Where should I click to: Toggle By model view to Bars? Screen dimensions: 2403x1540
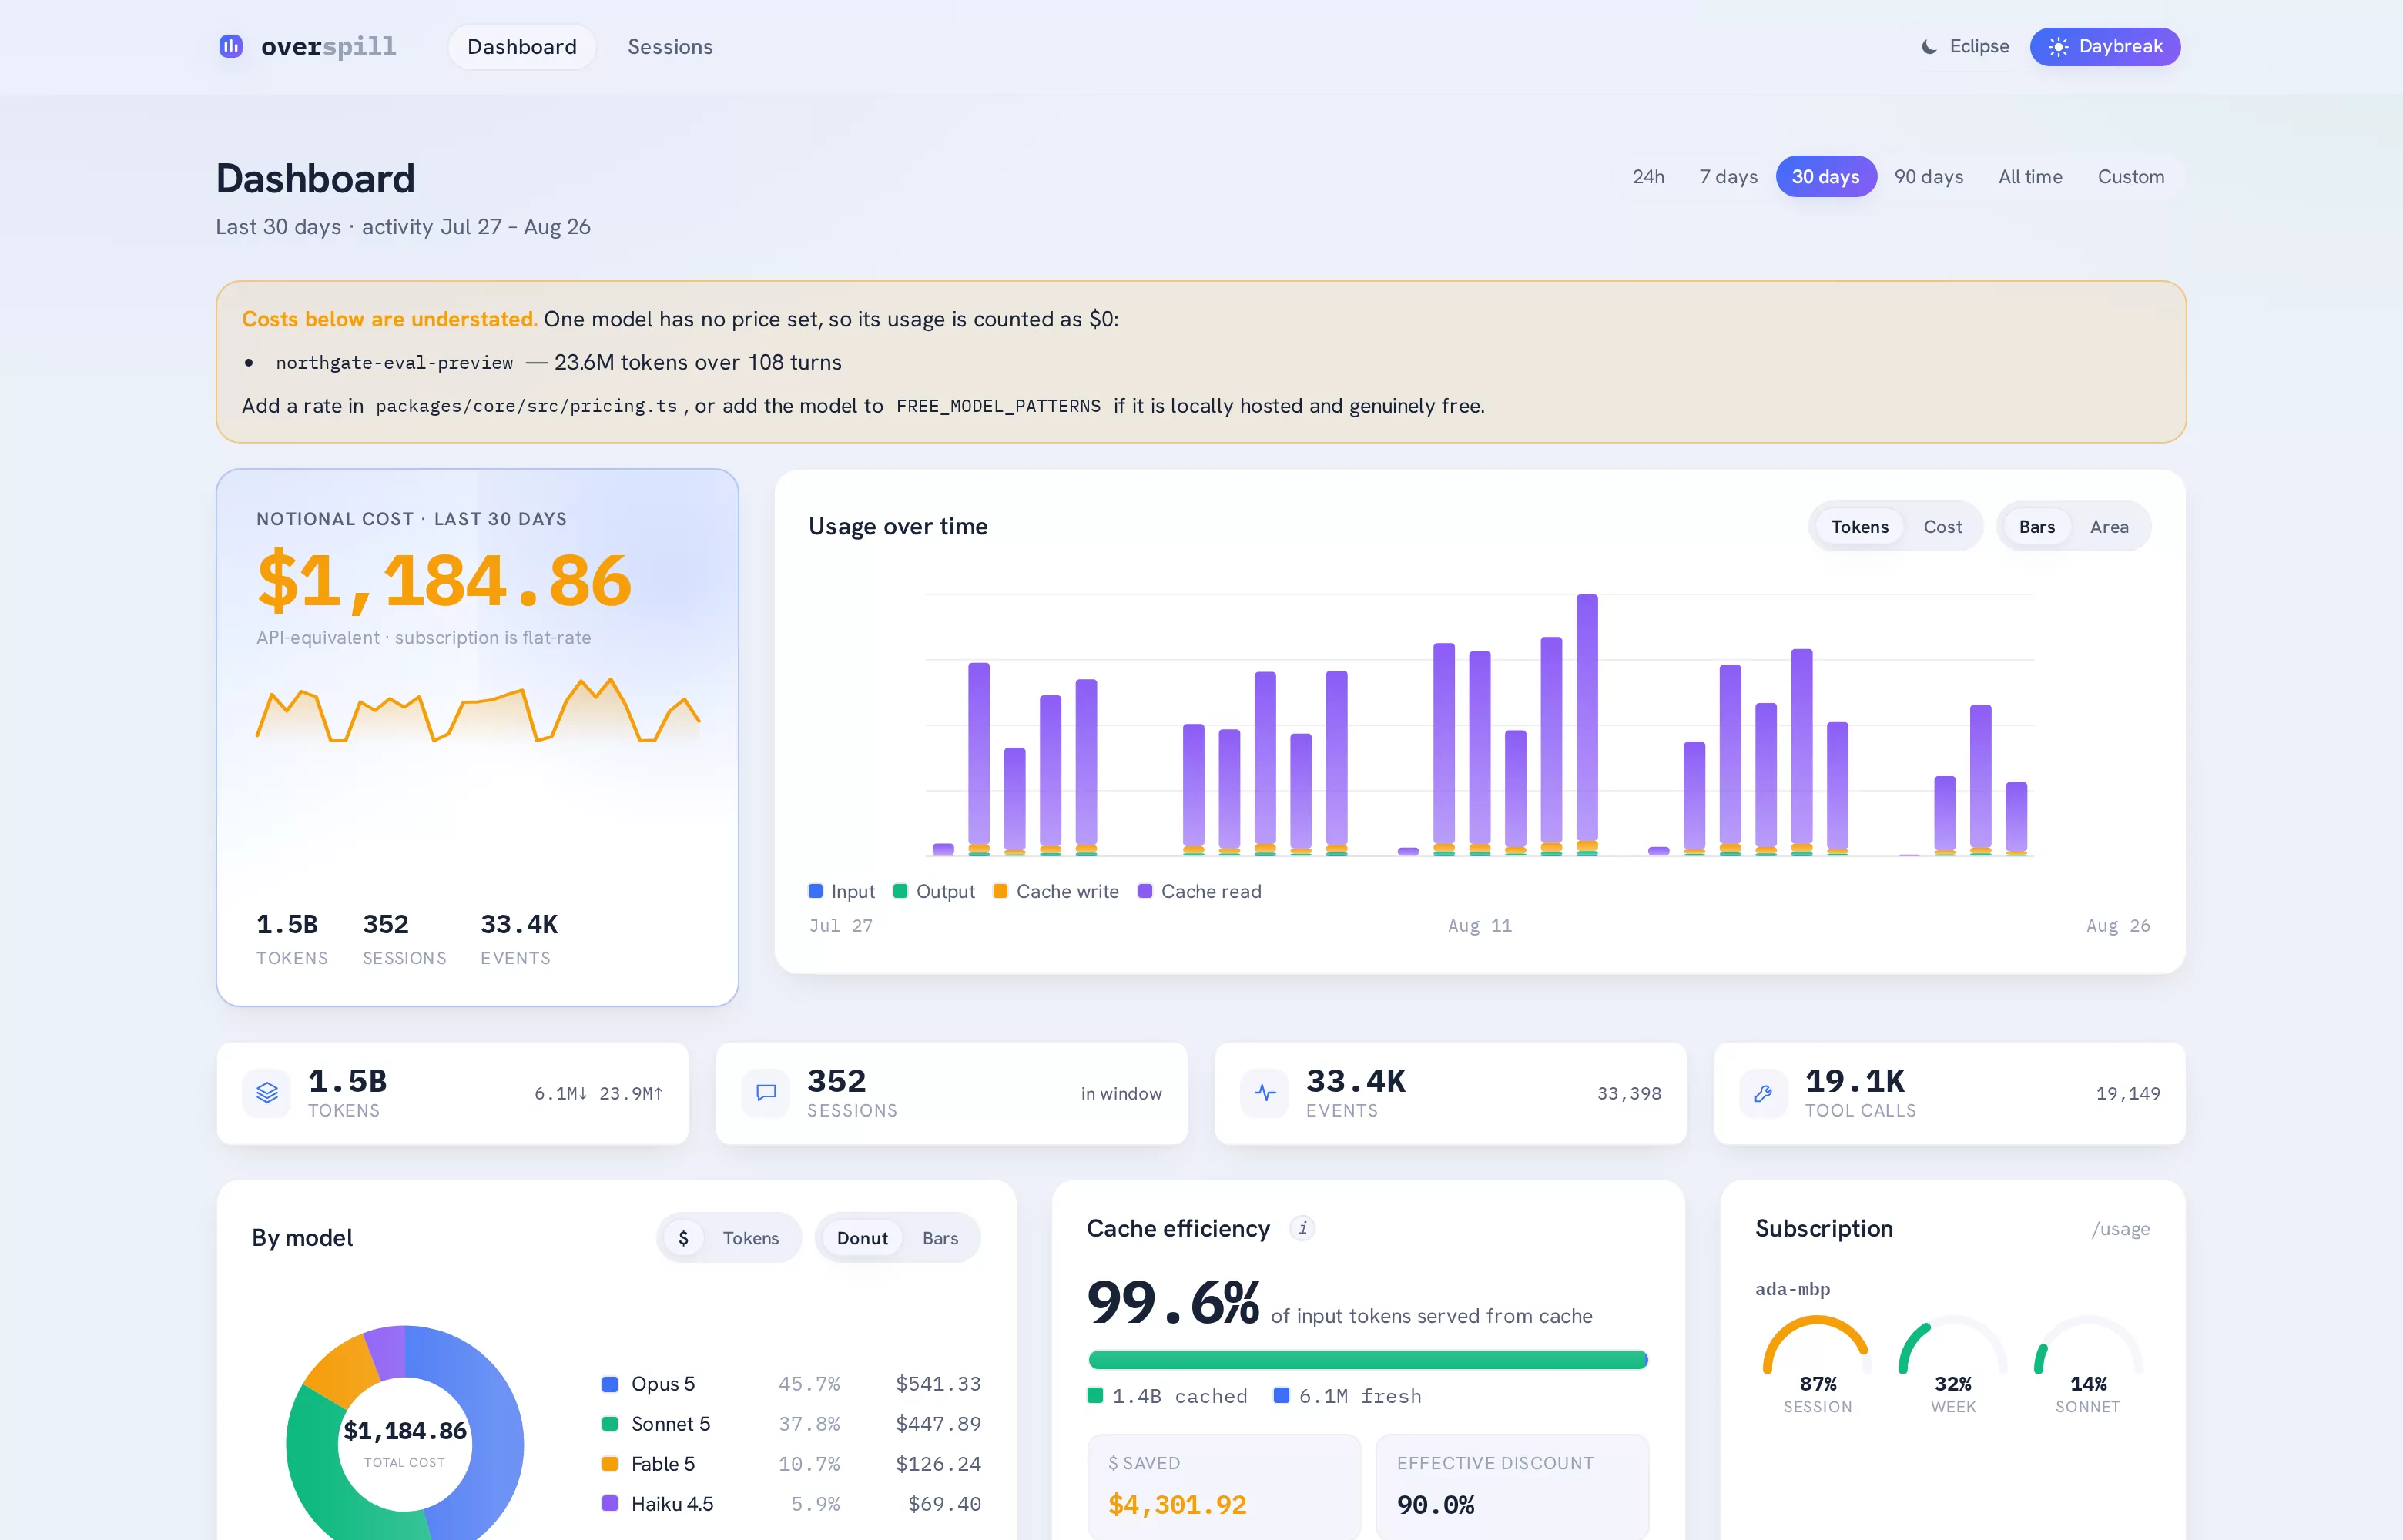pos(940,1238)
